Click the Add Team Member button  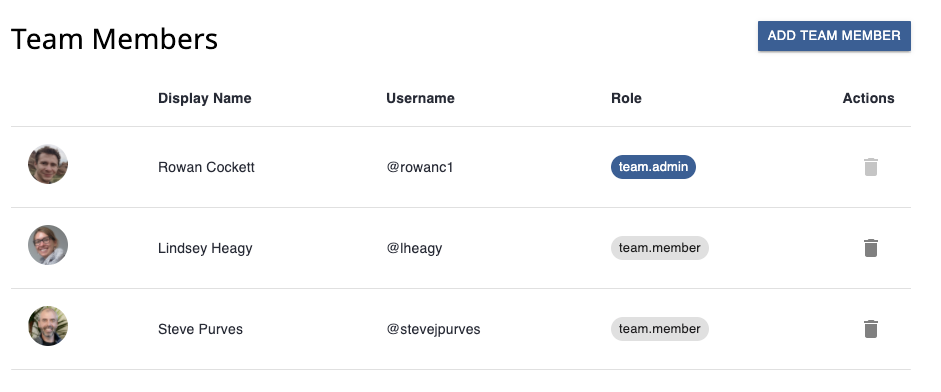[x=834, y=36]
